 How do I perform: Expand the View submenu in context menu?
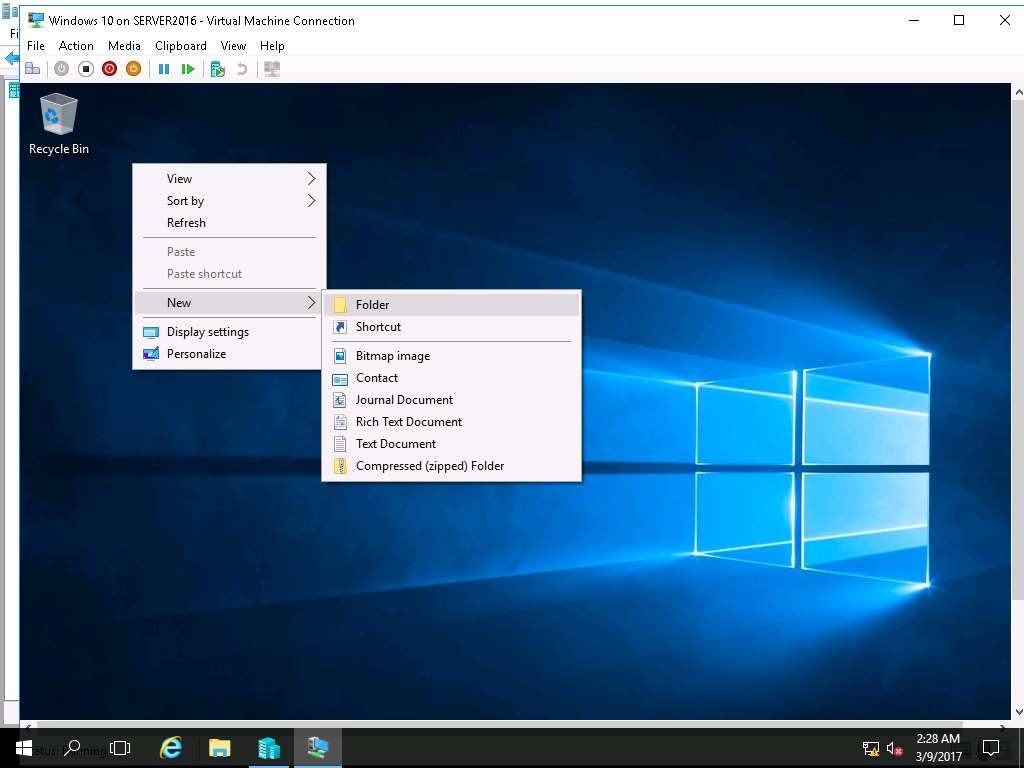coord(229,178)
